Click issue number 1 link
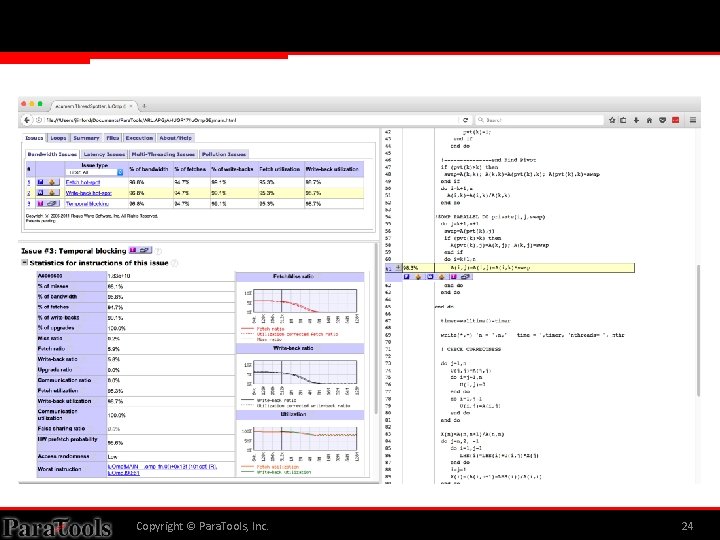Screen dimensions: 720x540 tap(28, 182)
